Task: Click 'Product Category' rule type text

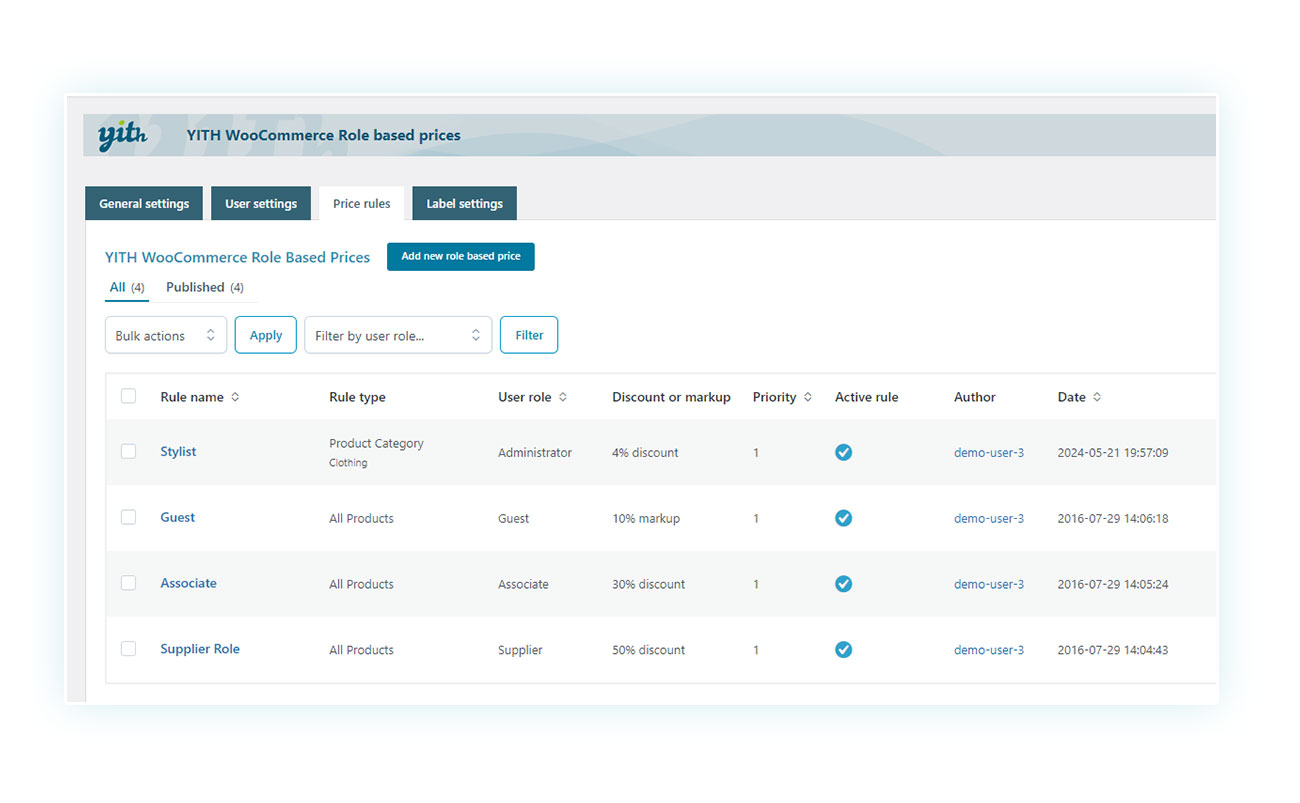Action: 376,443
